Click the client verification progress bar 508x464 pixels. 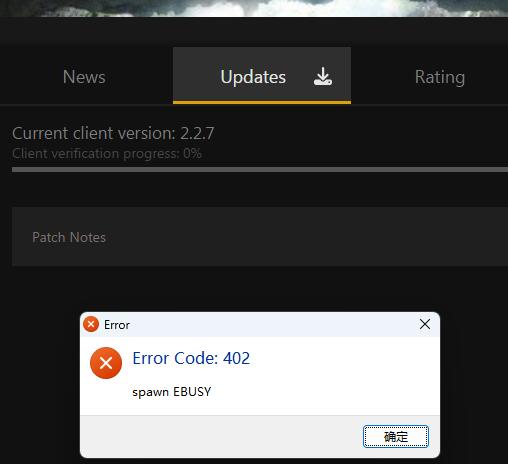tap(260, 170)
